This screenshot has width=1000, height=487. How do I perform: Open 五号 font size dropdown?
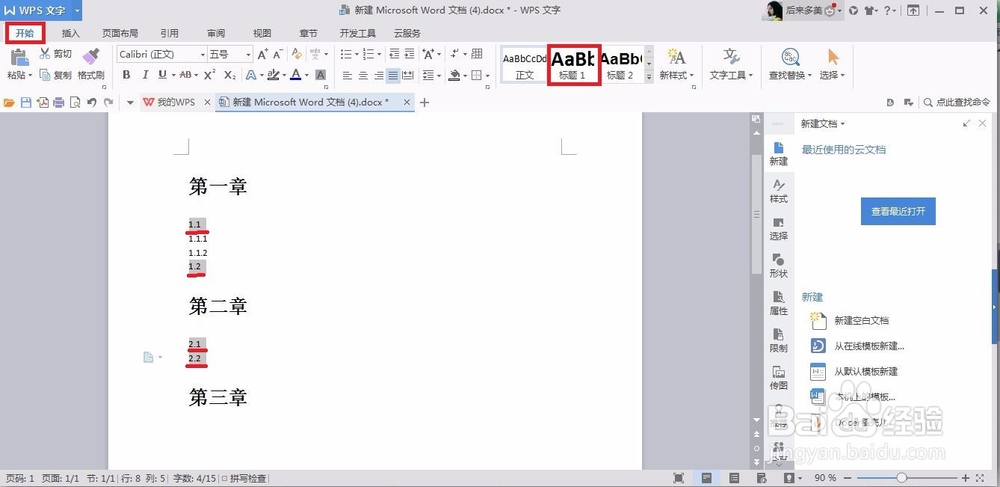(249, 55)
